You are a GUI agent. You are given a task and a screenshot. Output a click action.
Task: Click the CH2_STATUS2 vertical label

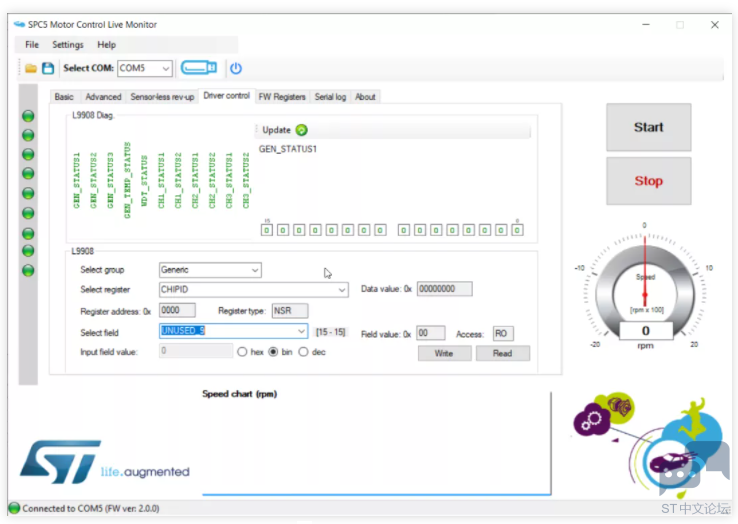[212, 180]
